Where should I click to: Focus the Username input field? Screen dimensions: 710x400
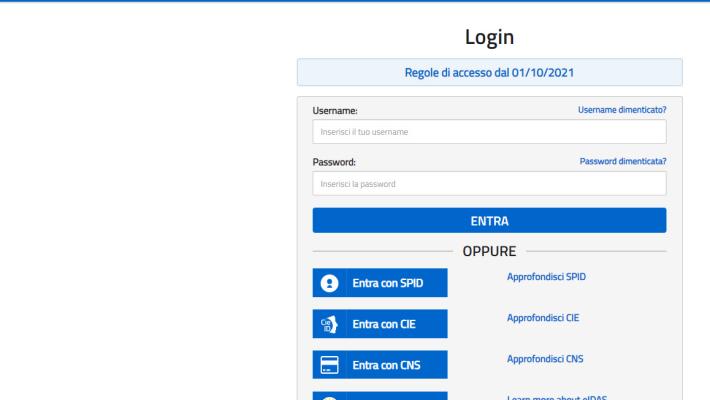click(x=489, y=131)
